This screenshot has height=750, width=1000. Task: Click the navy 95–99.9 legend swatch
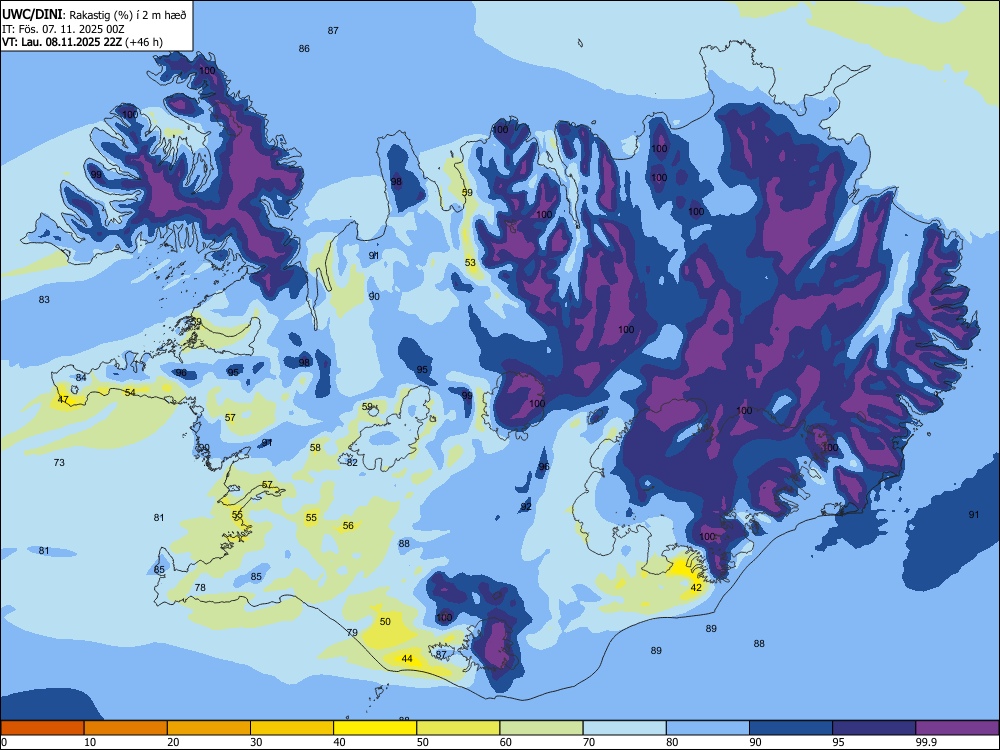tap(874, 728)
